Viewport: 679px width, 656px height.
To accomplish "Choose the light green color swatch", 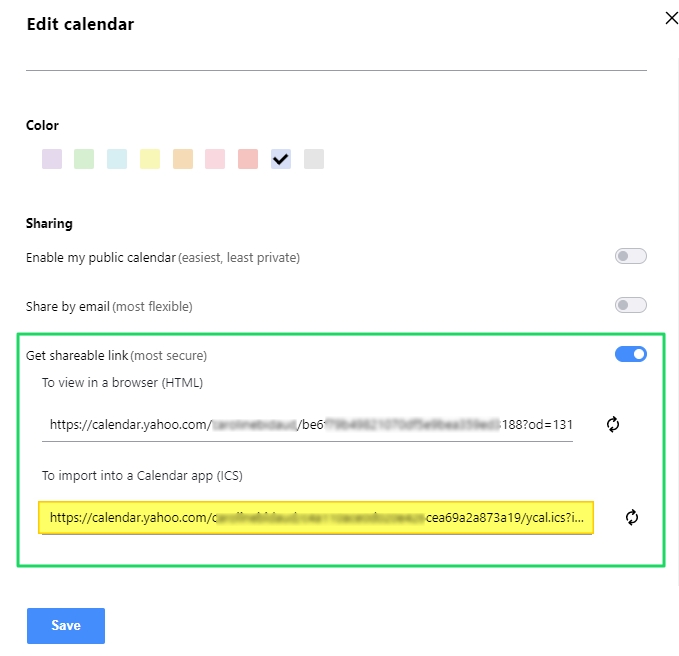I will 84,159.
